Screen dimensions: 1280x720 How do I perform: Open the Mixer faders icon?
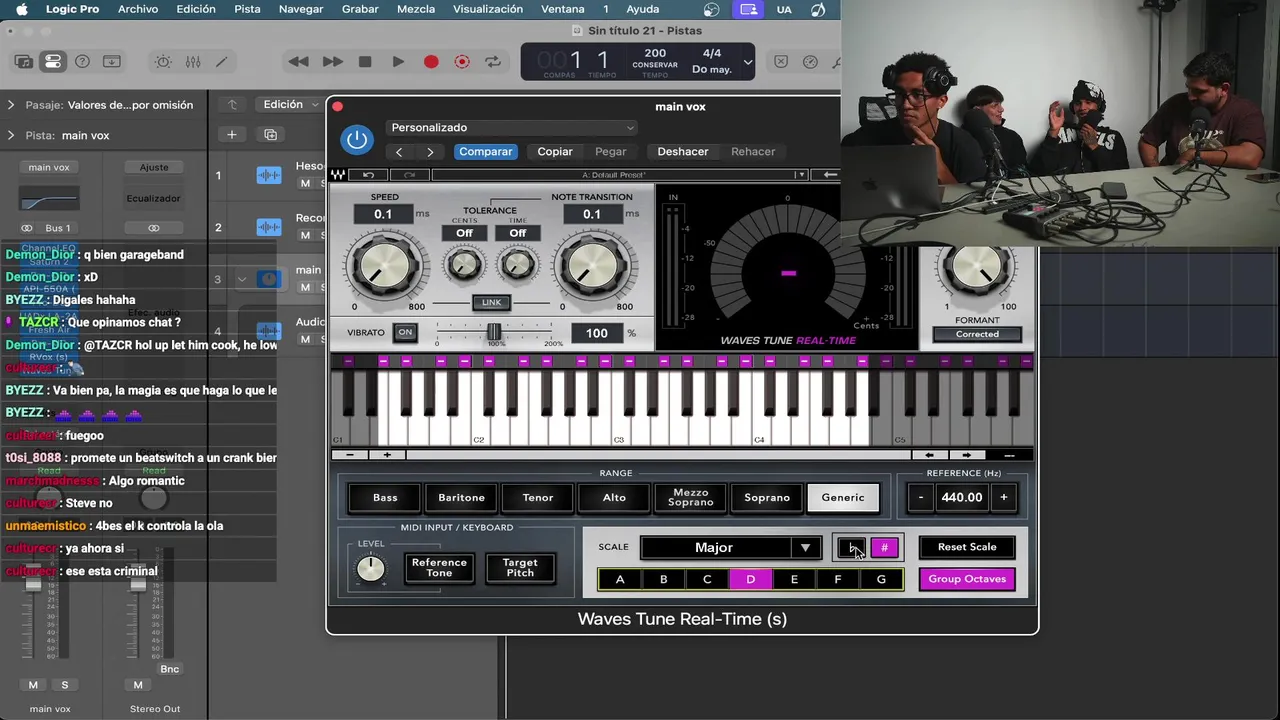(193, 61)
